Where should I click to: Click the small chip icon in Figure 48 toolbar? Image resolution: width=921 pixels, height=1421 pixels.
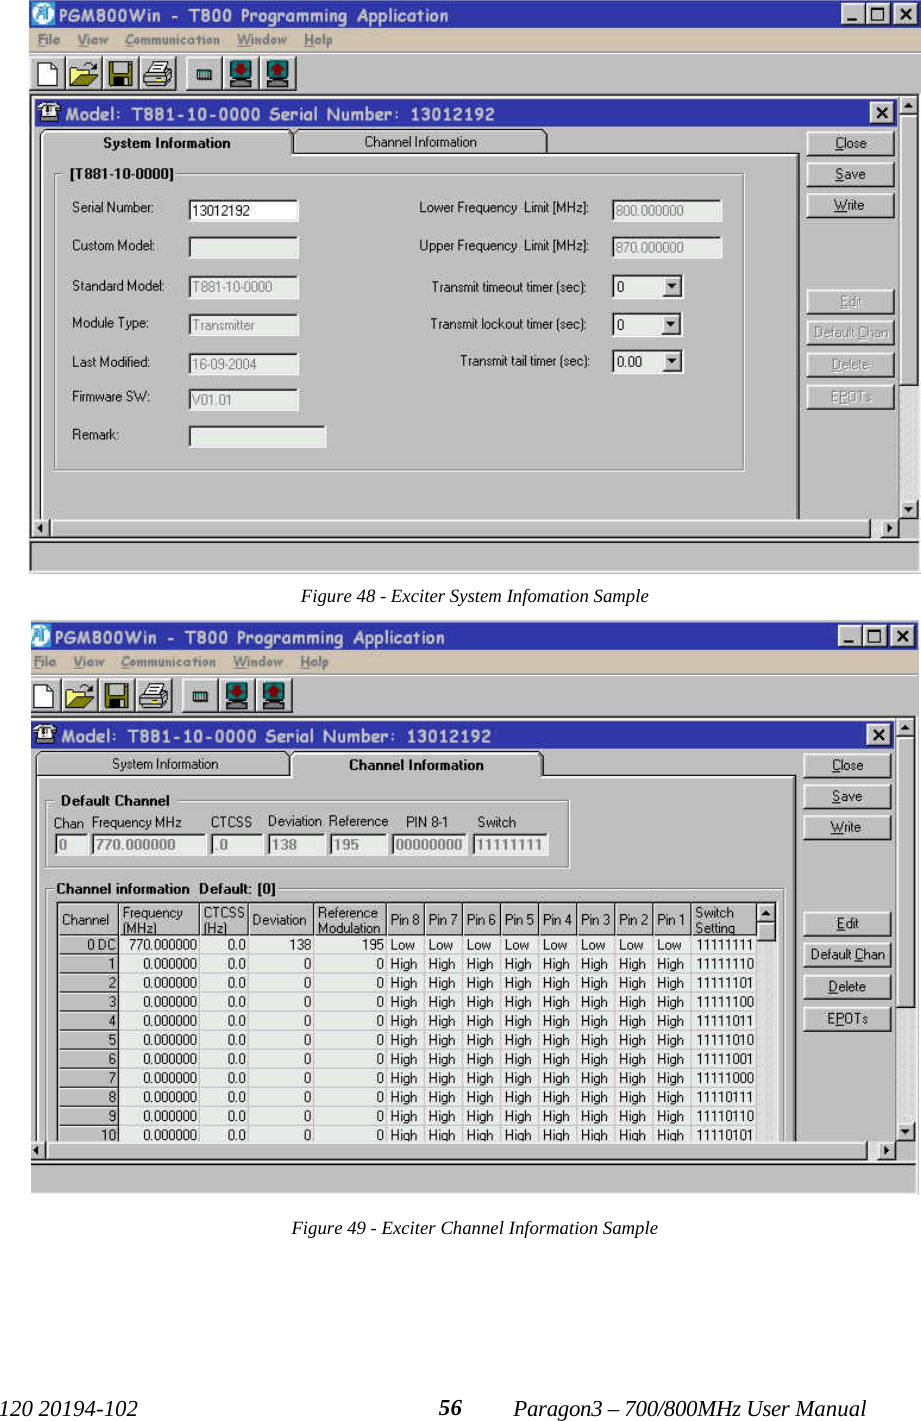(x=204, y=74)
